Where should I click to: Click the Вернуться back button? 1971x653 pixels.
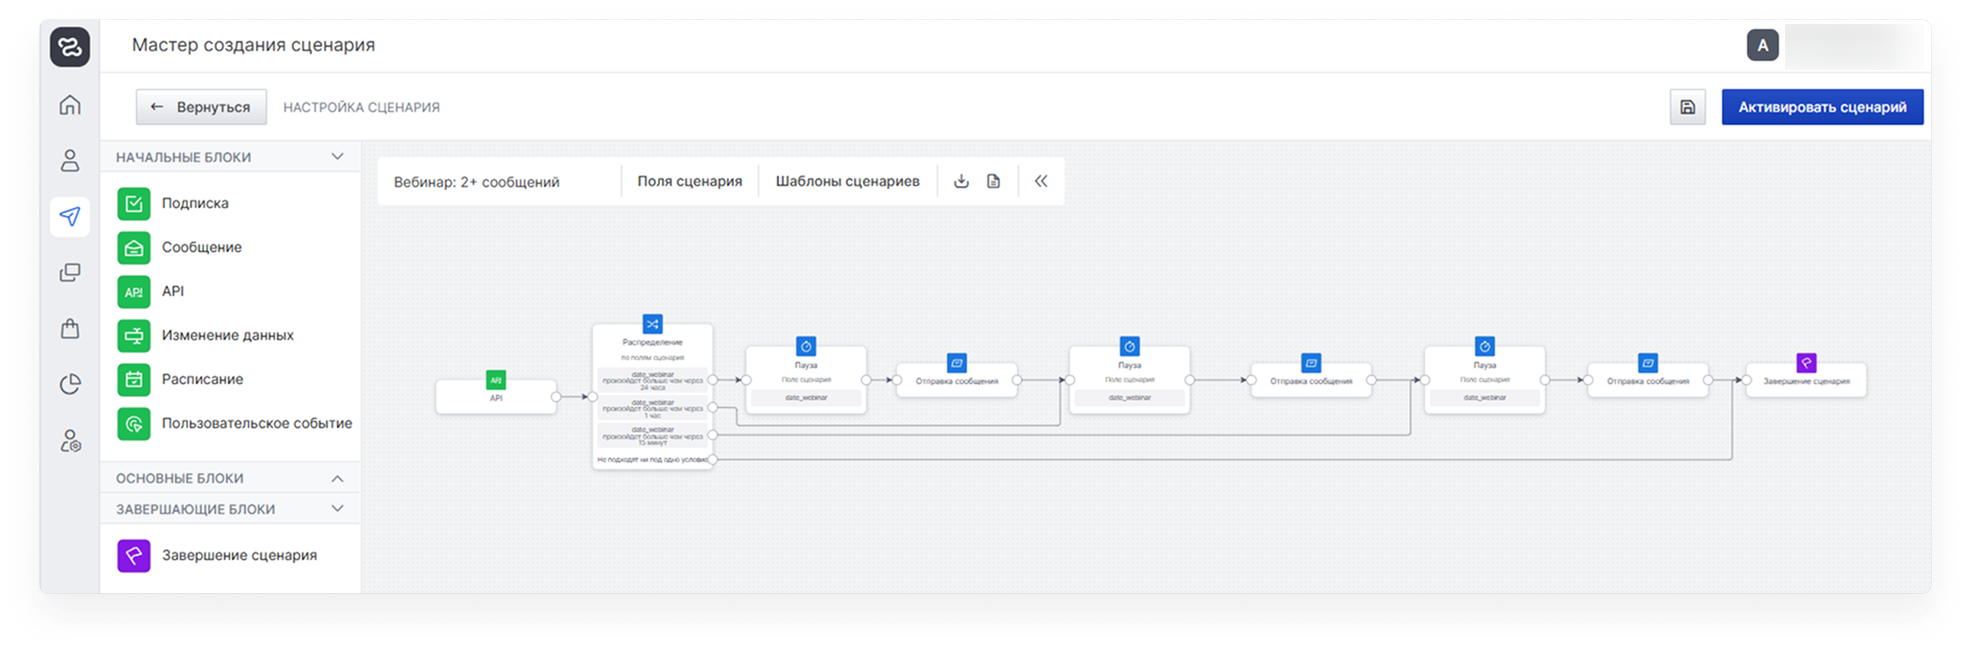pos(201,107)
